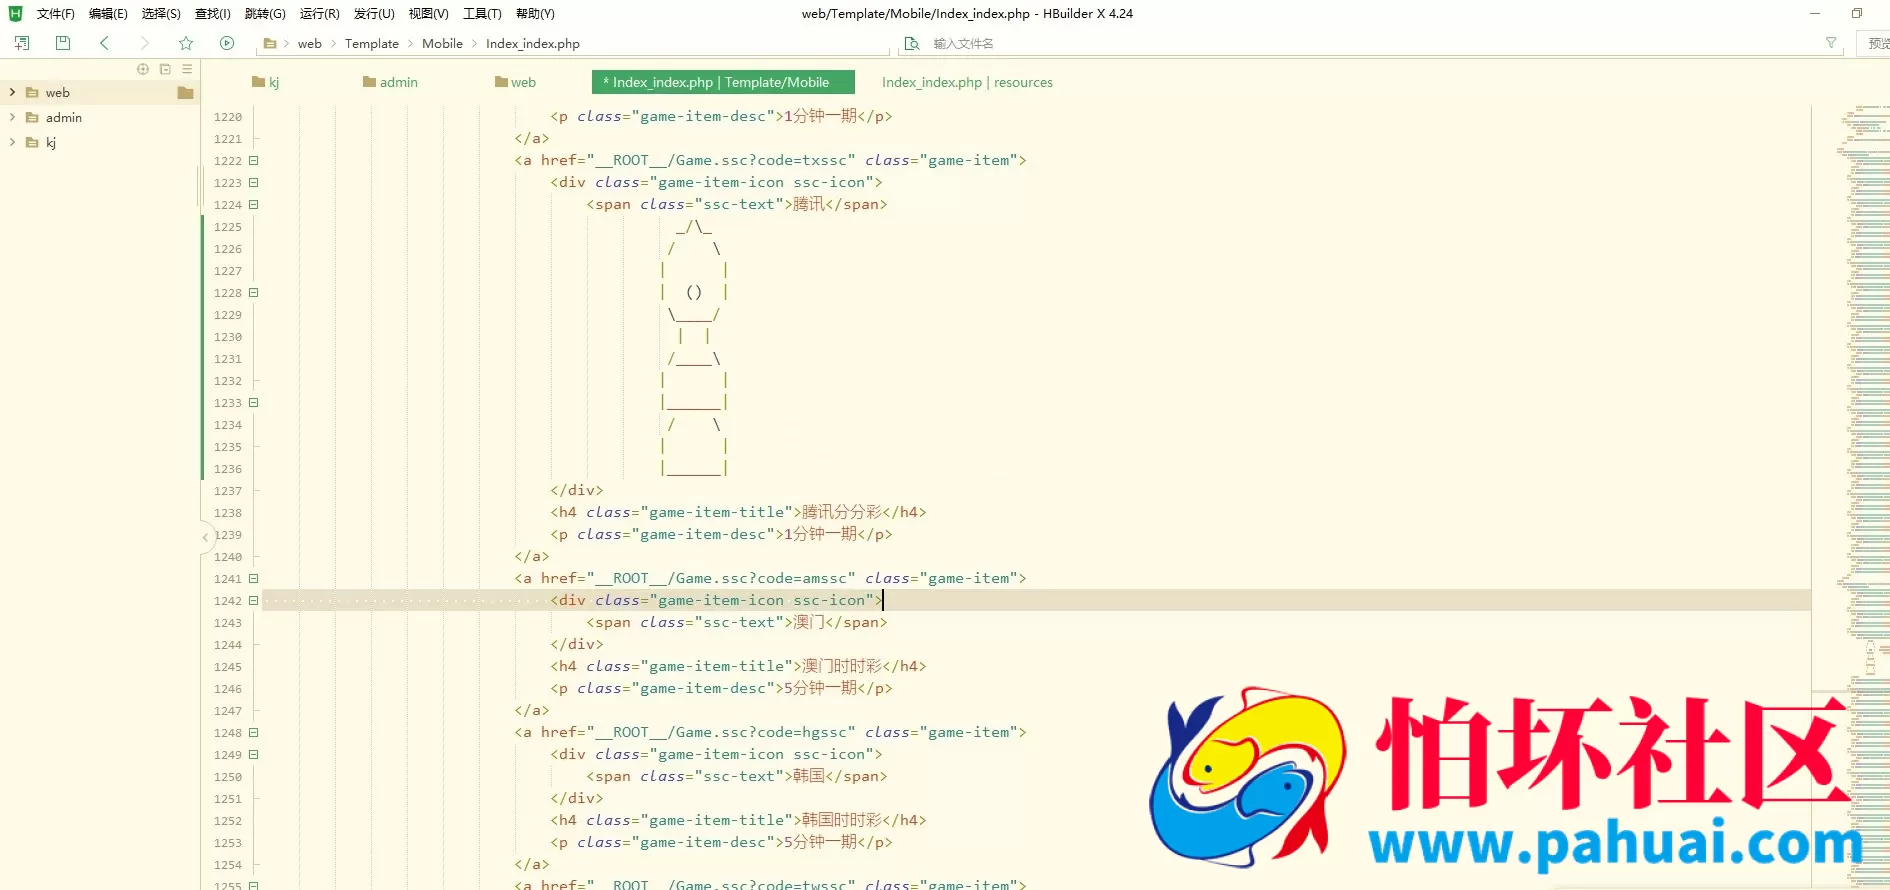Open the 运行(R) menu

tap(320, 14)
